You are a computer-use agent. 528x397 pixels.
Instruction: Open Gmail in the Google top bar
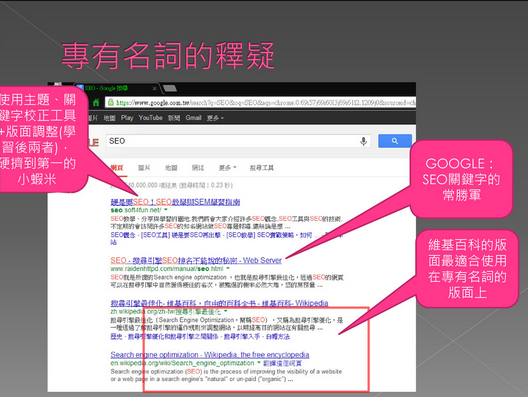(193, 118)
